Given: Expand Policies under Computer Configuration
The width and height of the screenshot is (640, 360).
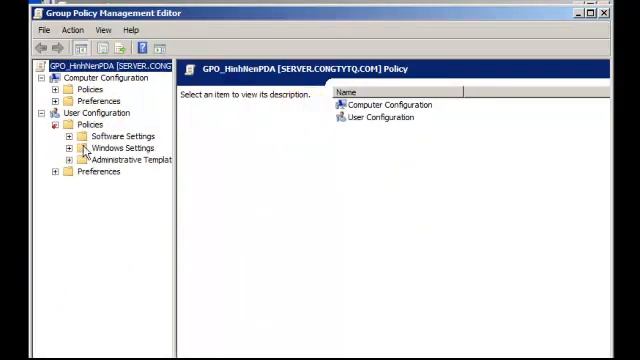Looking at the screenshot, I should pos(55,89).
